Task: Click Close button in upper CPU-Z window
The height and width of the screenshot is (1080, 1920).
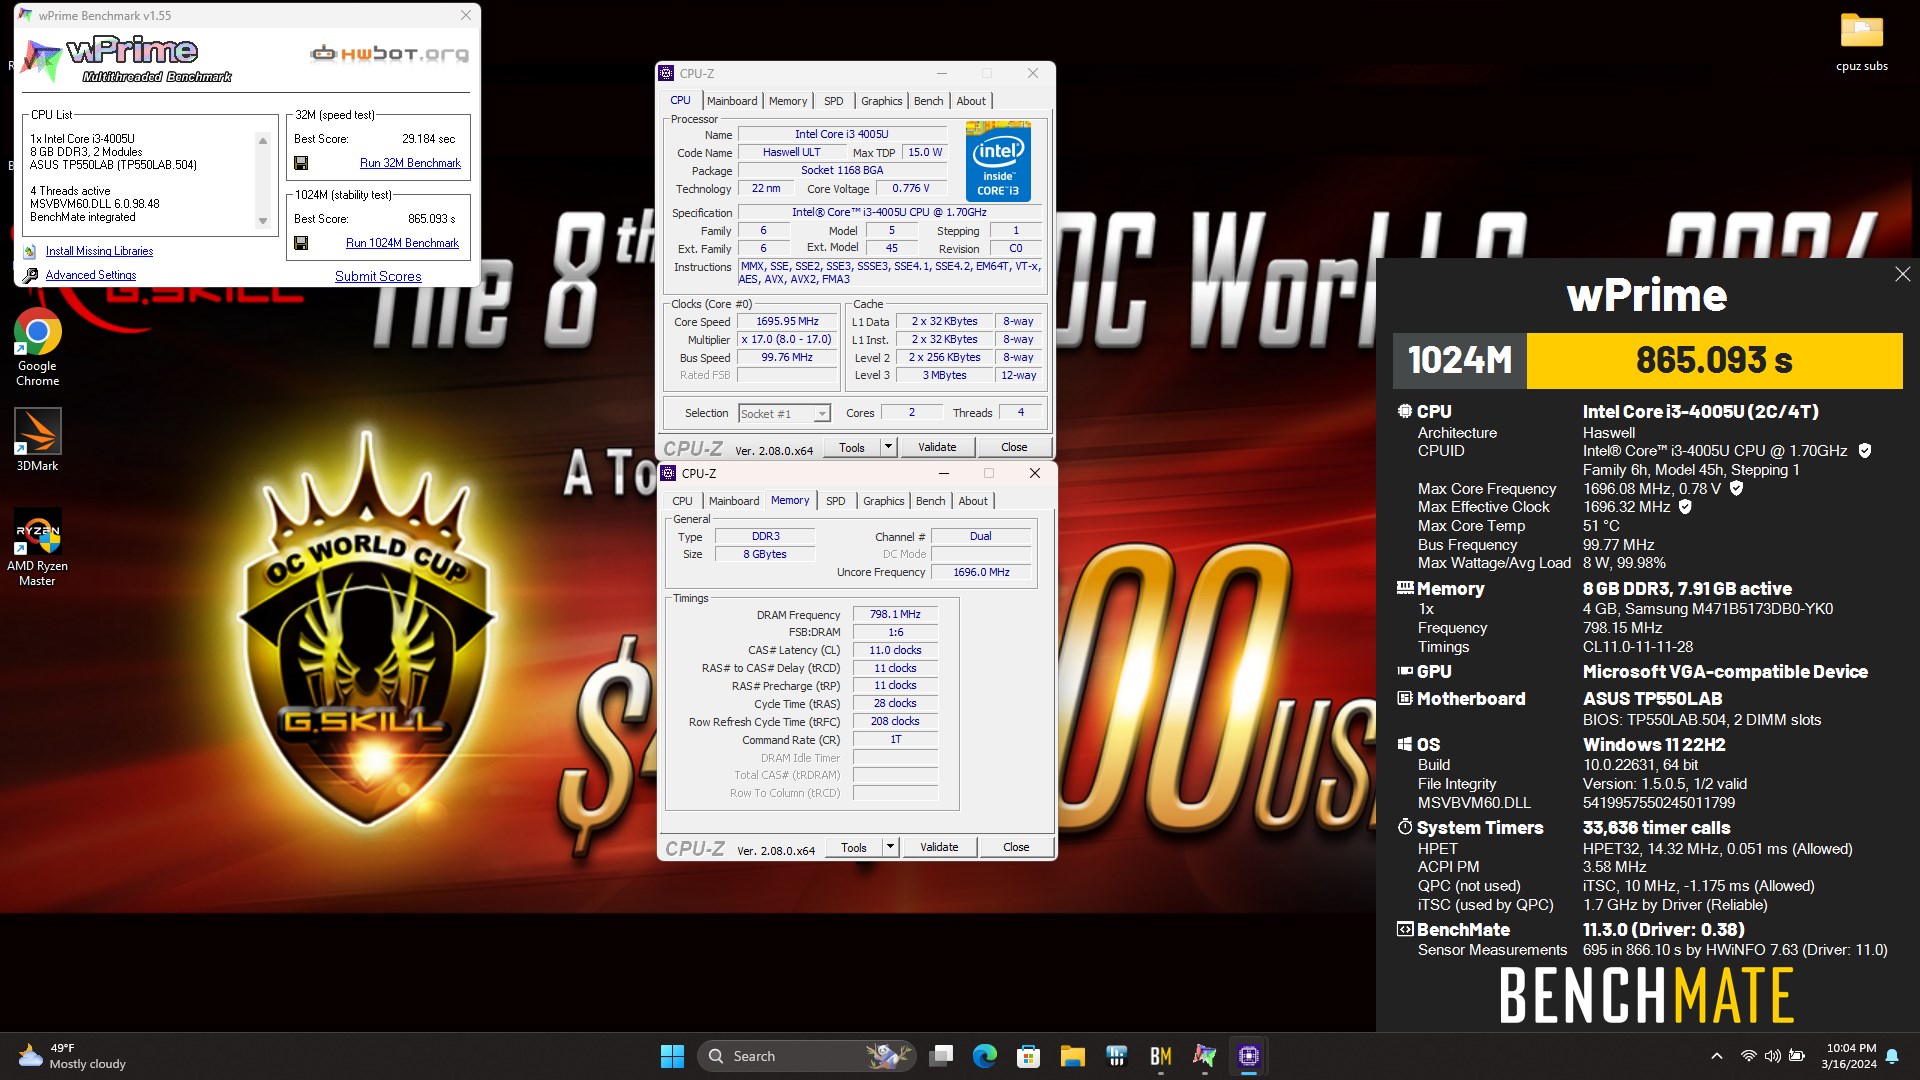Action: click(1014, 447)
